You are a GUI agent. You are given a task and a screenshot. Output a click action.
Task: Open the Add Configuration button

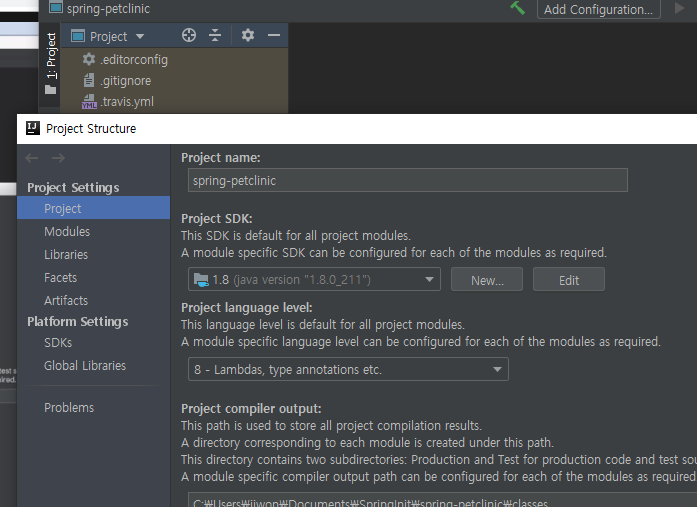coord(598,9)
